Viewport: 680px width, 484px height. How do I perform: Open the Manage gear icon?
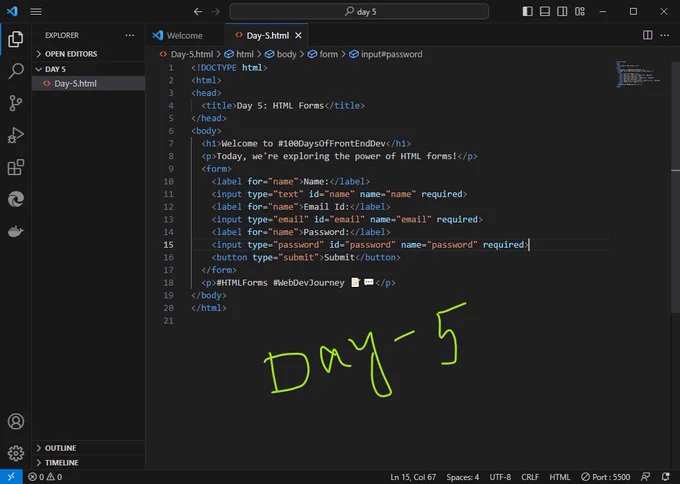coord(16,453)
